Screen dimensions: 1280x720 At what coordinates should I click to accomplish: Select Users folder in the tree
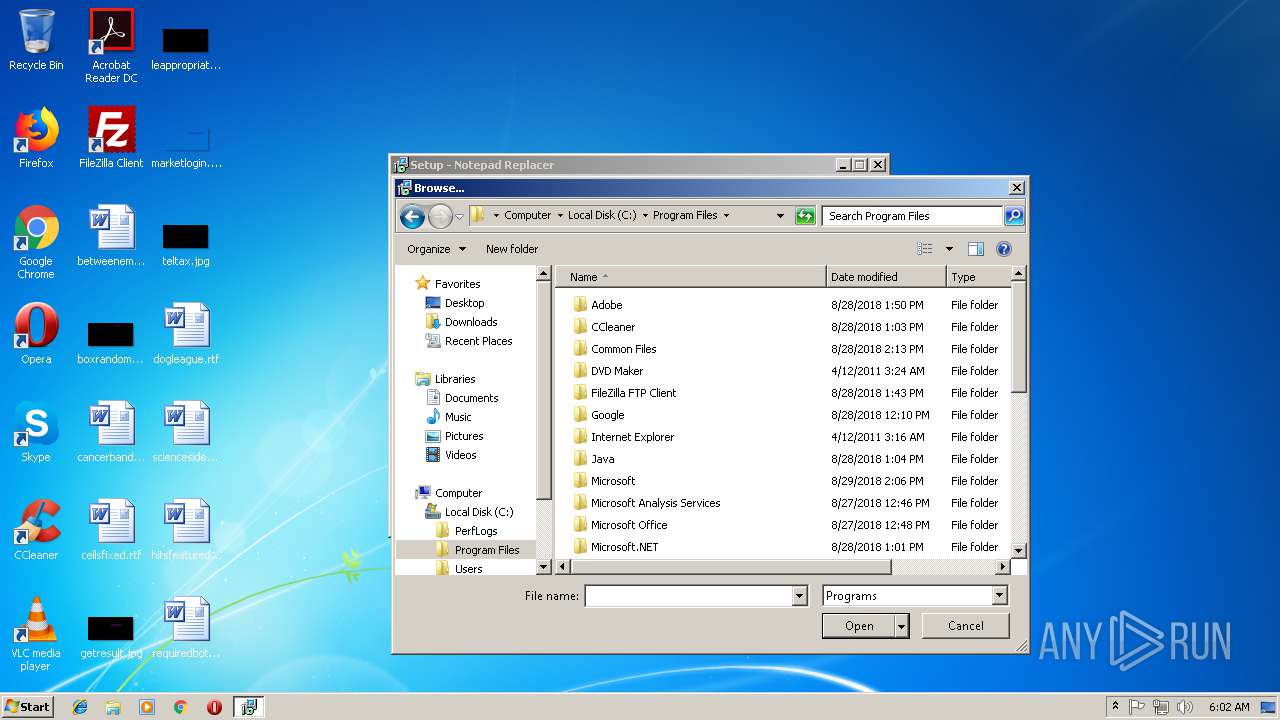(x=468, y=569)
